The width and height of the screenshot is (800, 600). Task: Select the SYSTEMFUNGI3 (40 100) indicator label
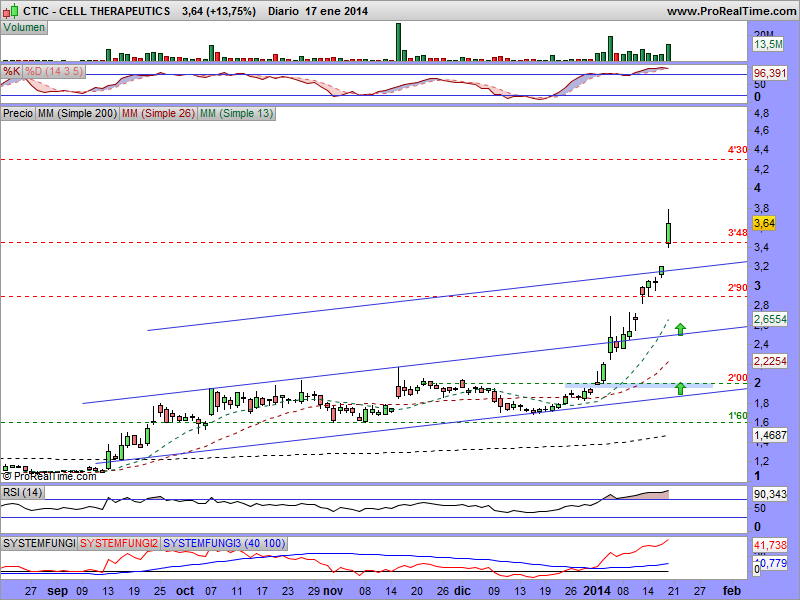click(224, 543)
